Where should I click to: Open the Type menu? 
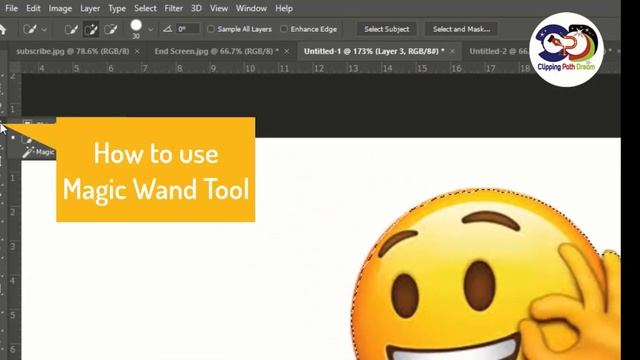coord(117,8)
